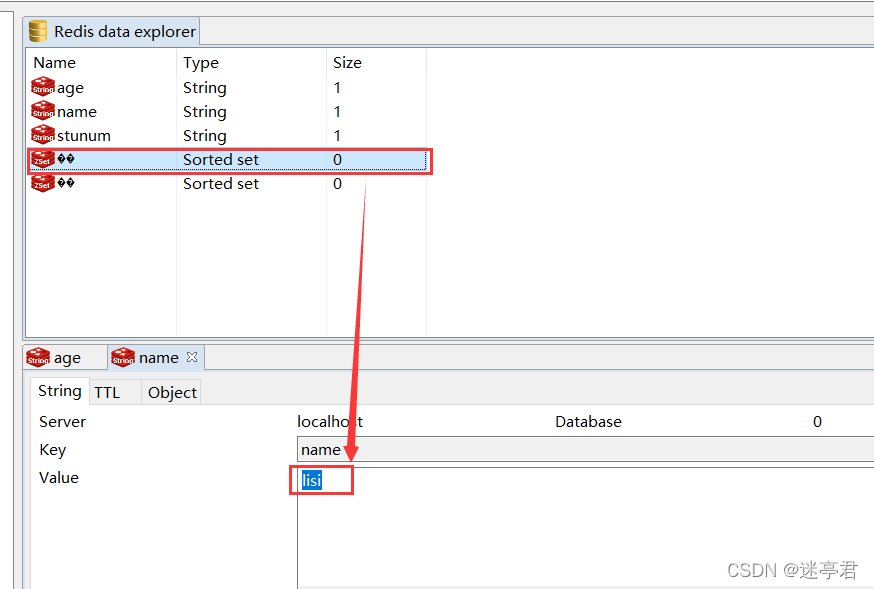
Task: Select the stunum key row
Action: 227,135
